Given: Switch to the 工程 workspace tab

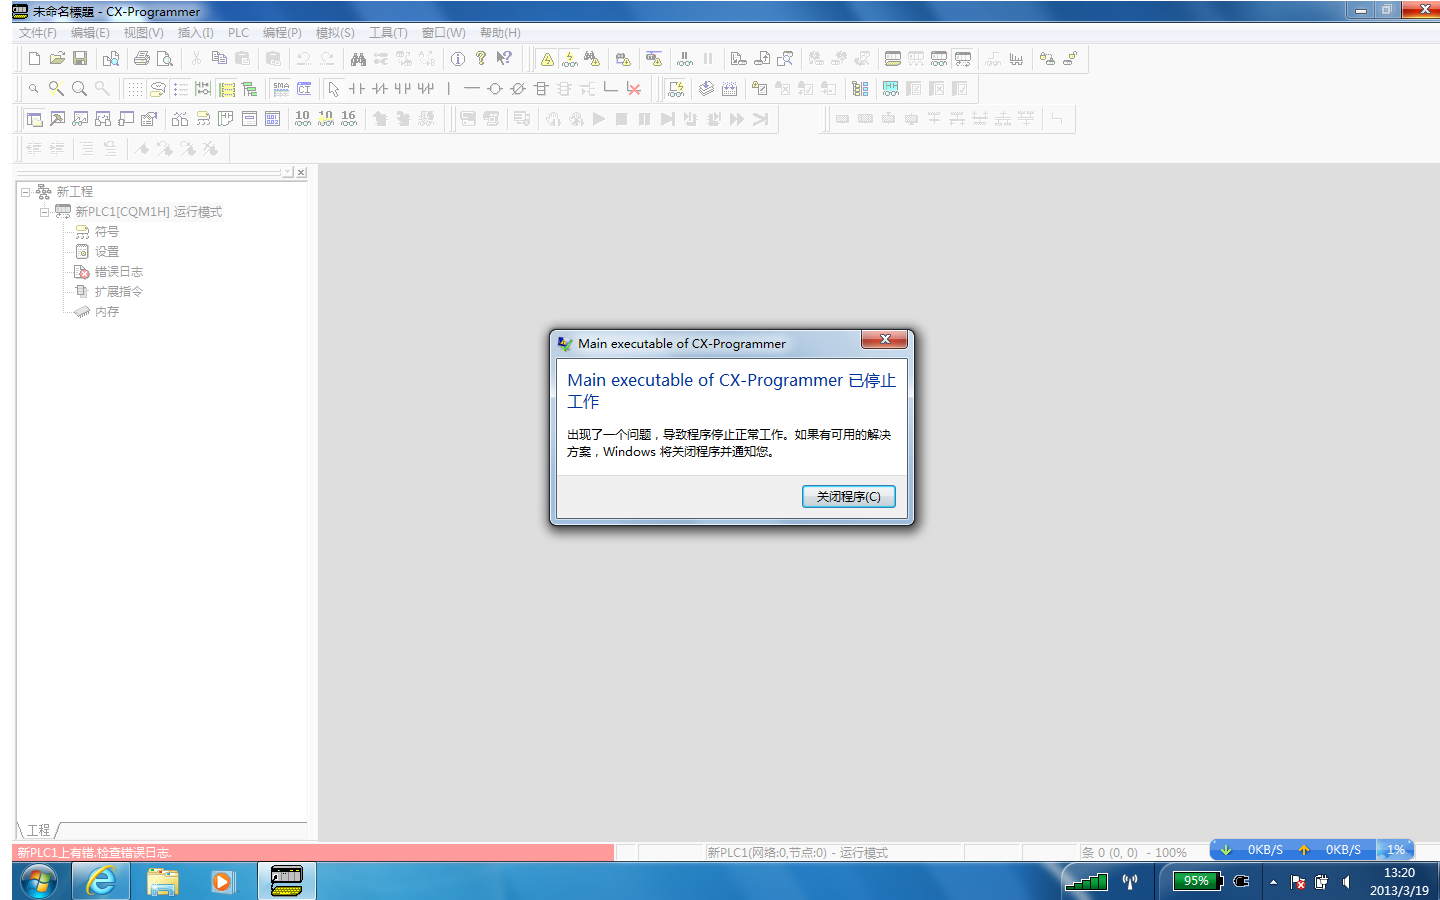Looking at the screenshot, I should tap(38, 830).
